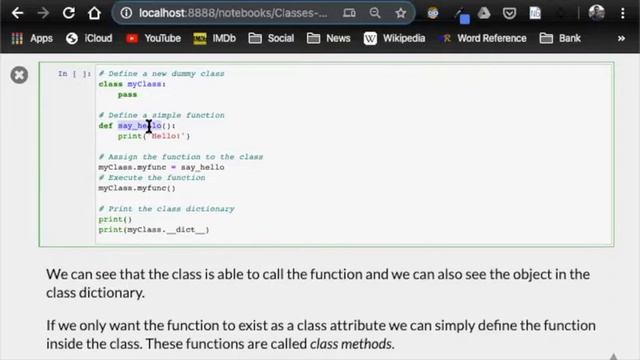Viewport: 640px width, 360px height.
Task: Click the browser forward arrow
Action: (x=43, y=13)
